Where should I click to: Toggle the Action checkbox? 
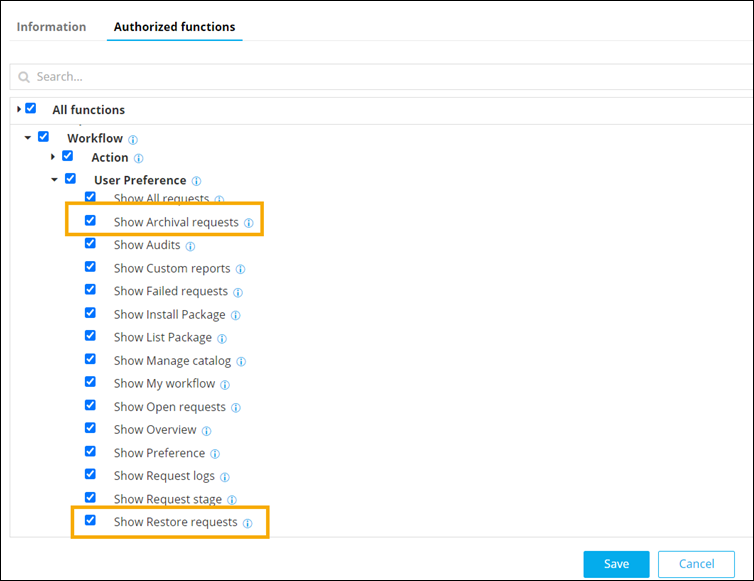click(x=67, y=156)
